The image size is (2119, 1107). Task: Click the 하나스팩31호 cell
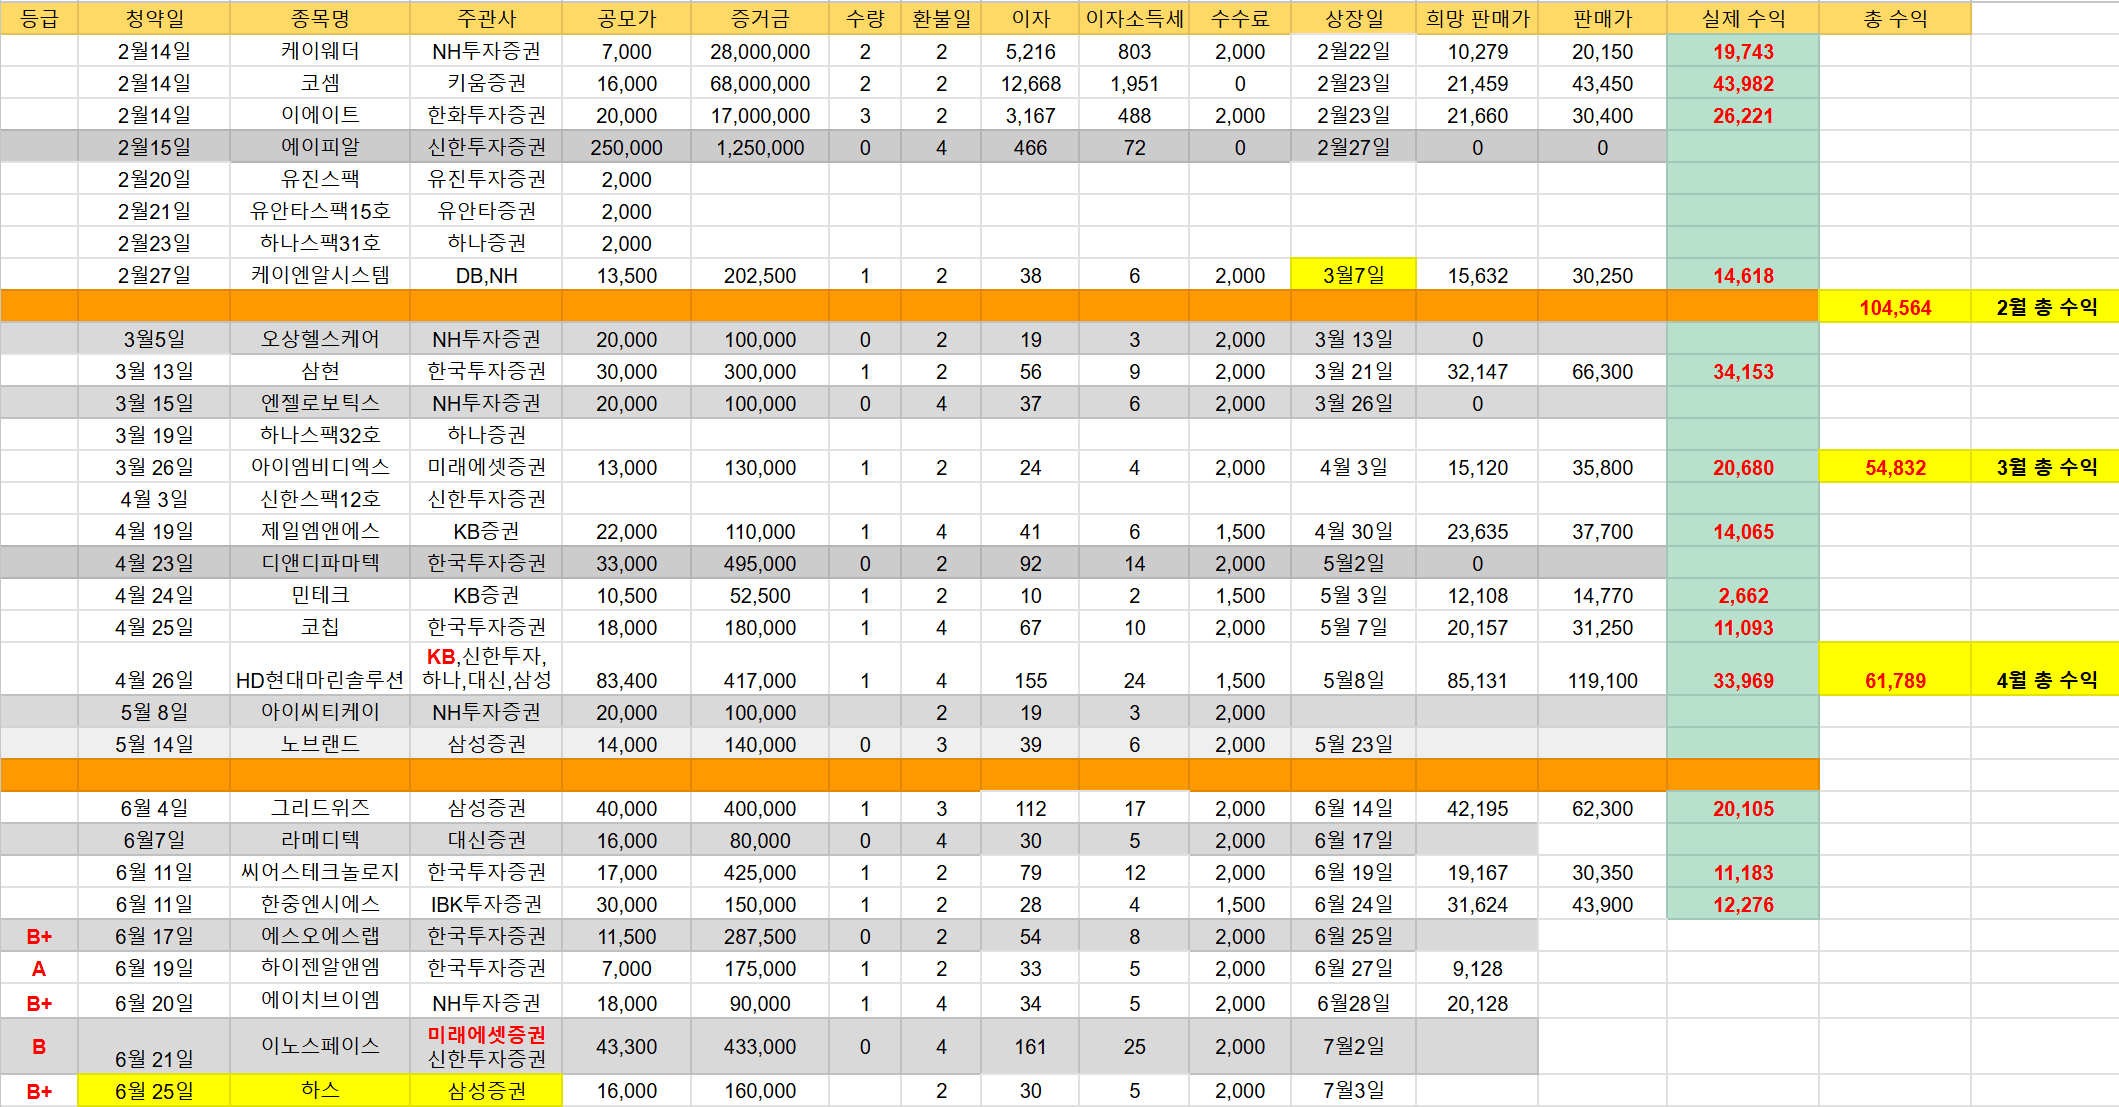pos(320,243)
